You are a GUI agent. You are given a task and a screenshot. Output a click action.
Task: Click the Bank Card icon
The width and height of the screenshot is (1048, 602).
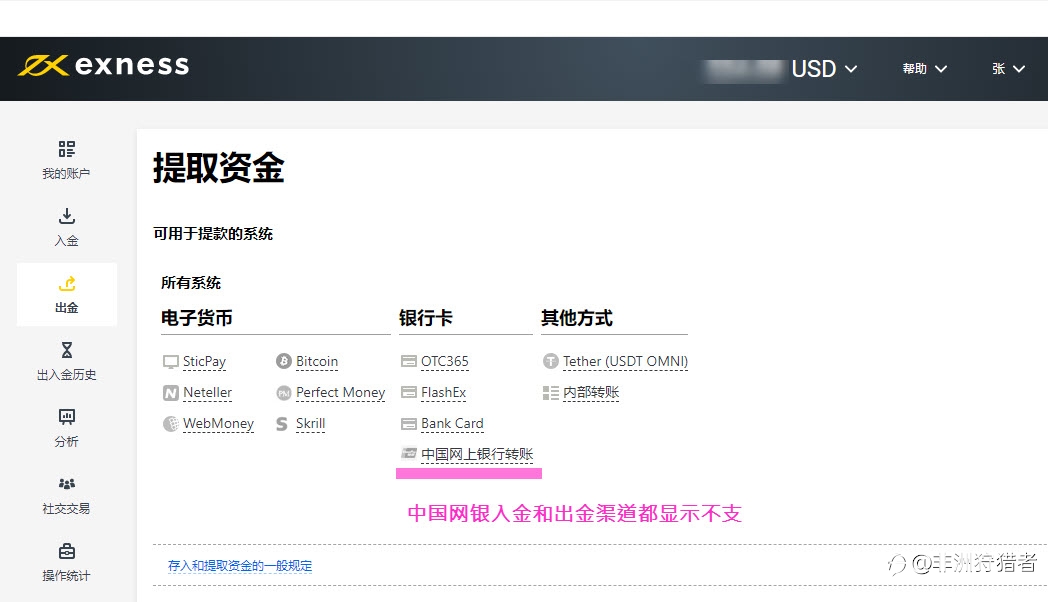point(408,424)
